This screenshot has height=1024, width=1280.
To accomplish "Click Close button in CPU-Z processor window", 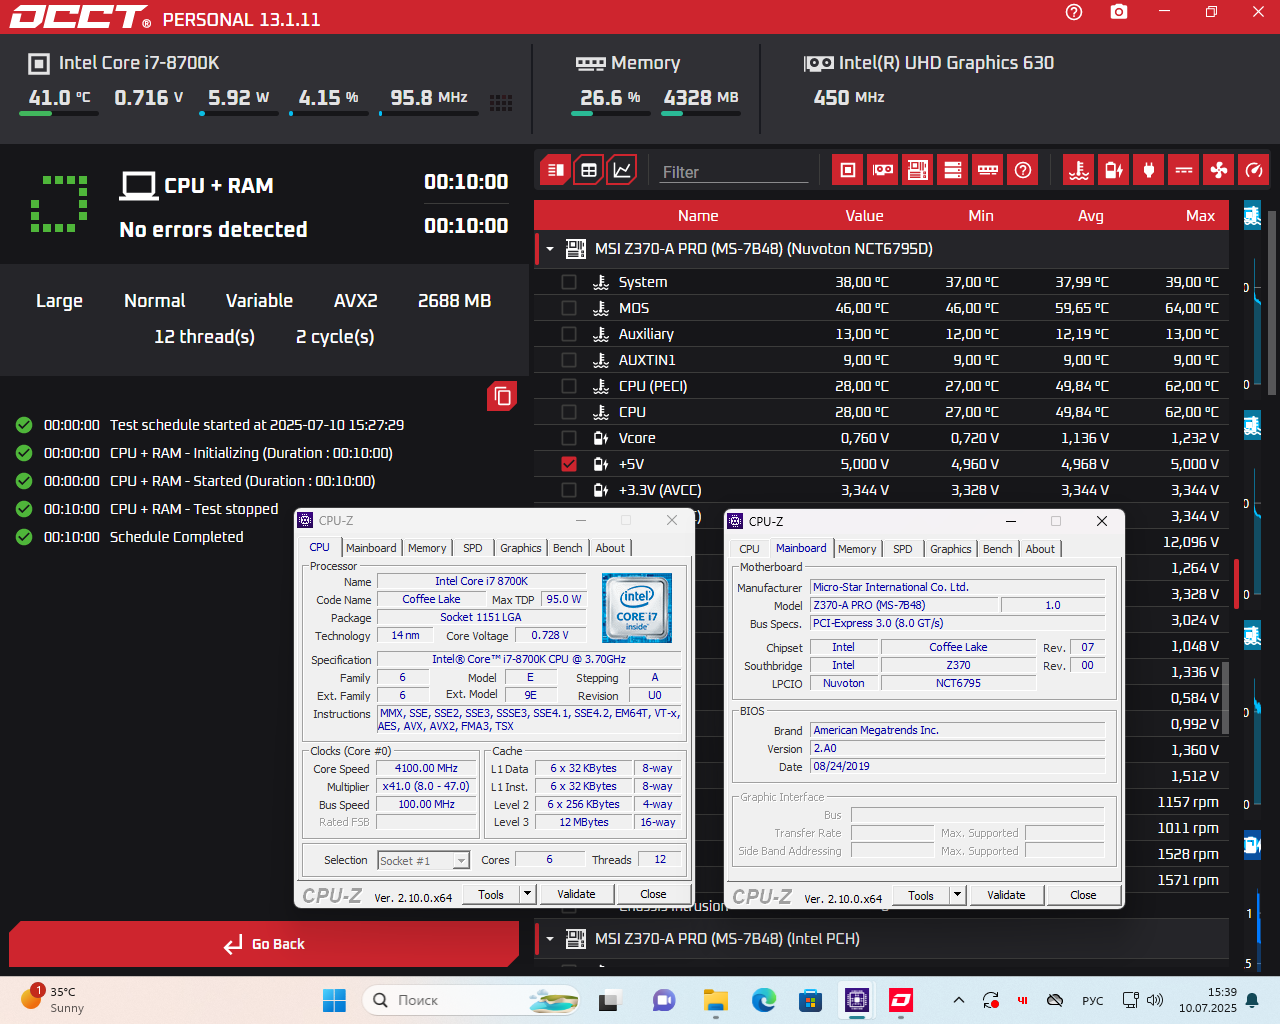I will coord(653,894).
